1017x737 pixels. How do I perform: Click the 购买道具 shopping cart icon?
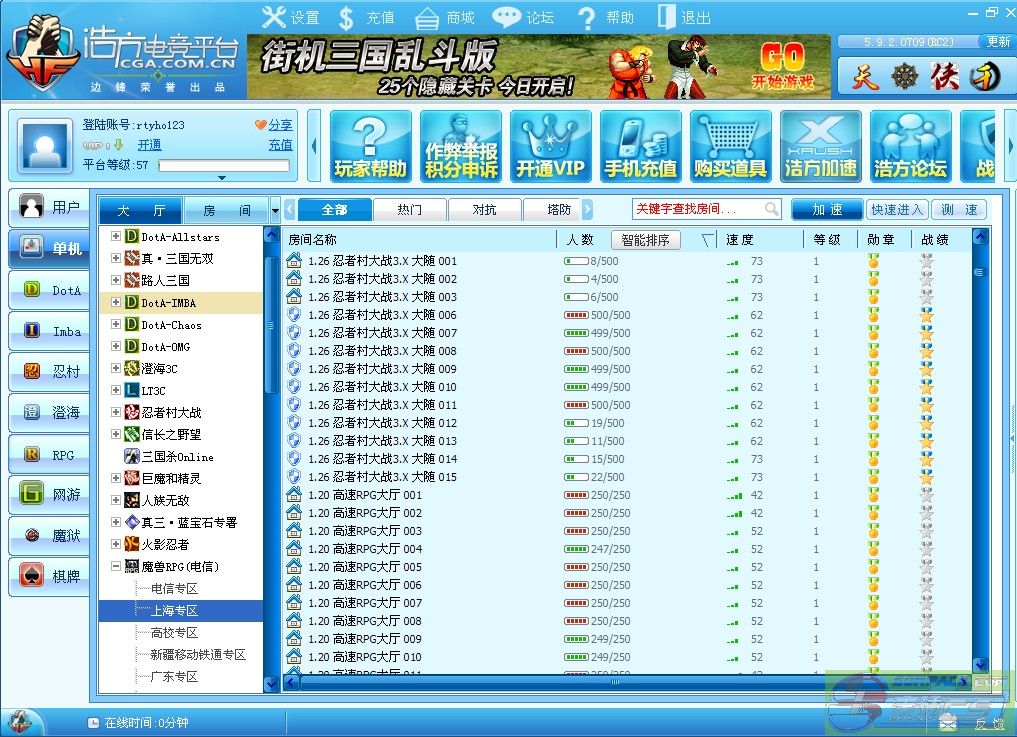[x=730, y=146]
